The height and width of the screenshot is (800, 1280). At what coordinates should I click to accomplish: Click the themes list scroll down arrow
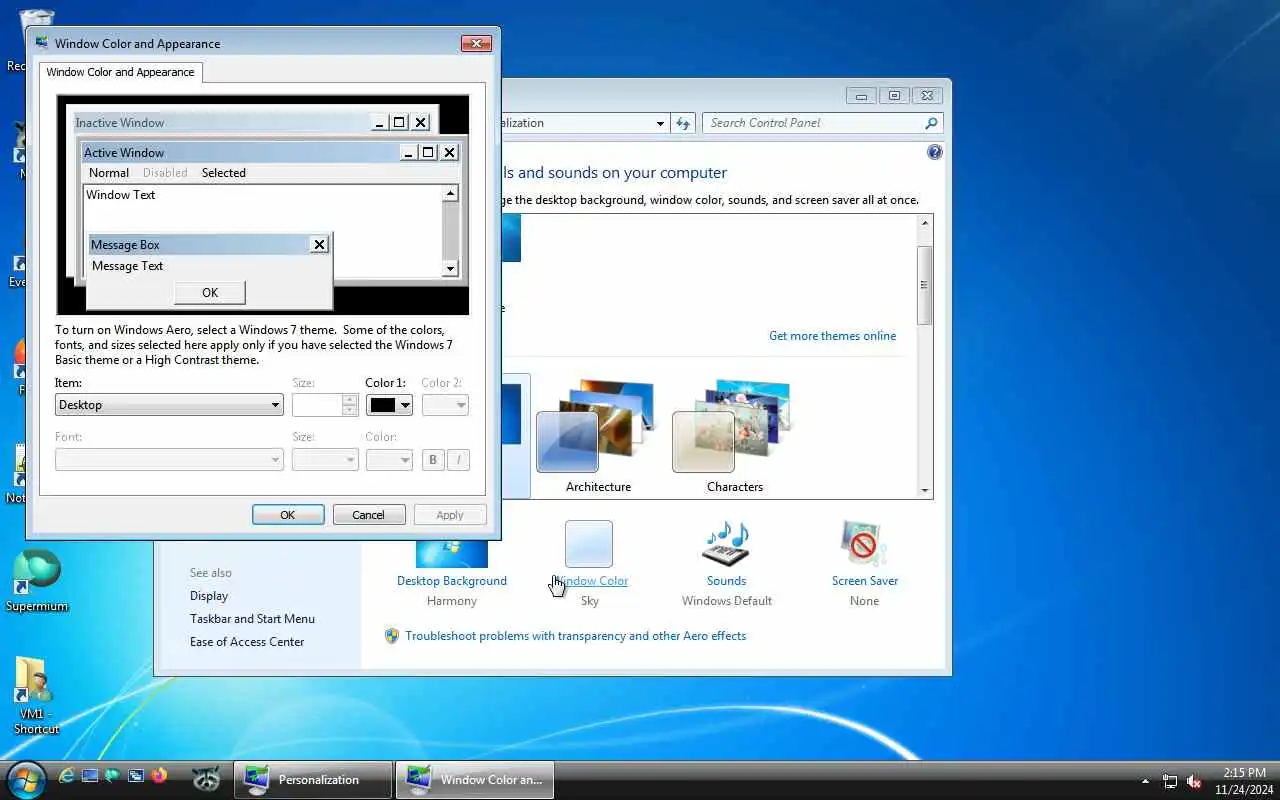925,491
